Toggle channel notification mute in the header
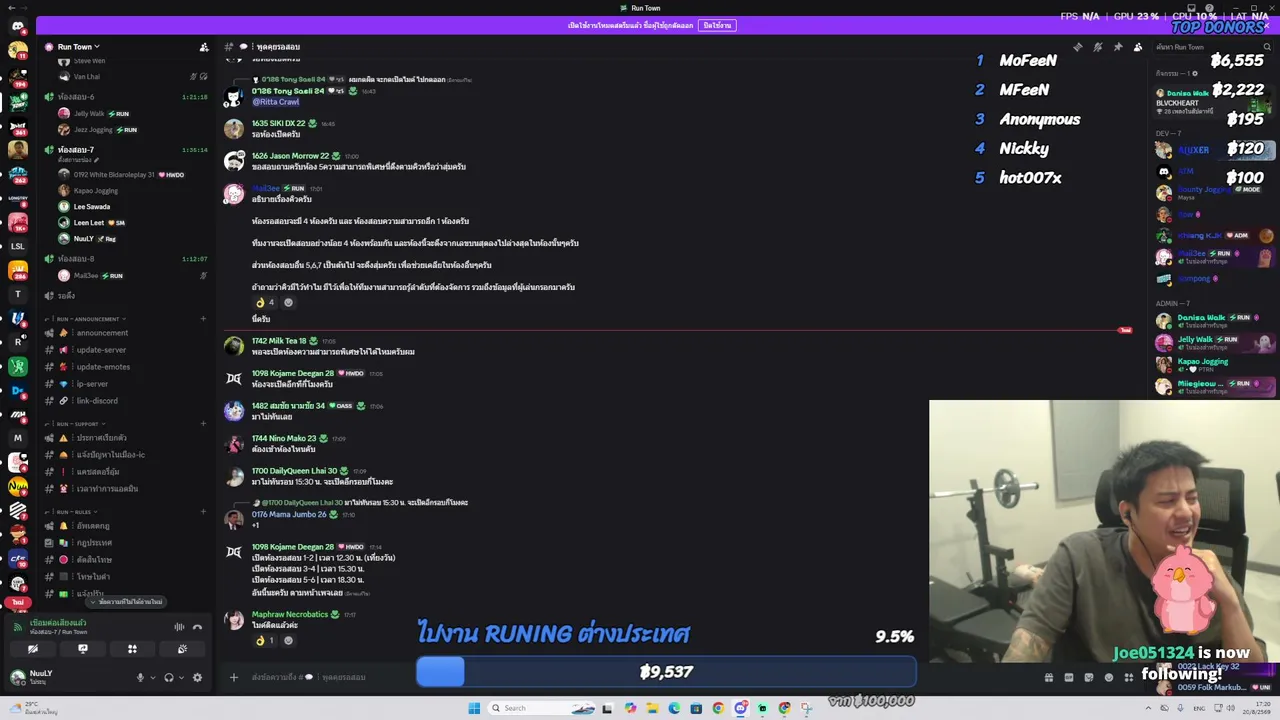The height and width of the screenshot is (720, 1280). click(1097, 47)
